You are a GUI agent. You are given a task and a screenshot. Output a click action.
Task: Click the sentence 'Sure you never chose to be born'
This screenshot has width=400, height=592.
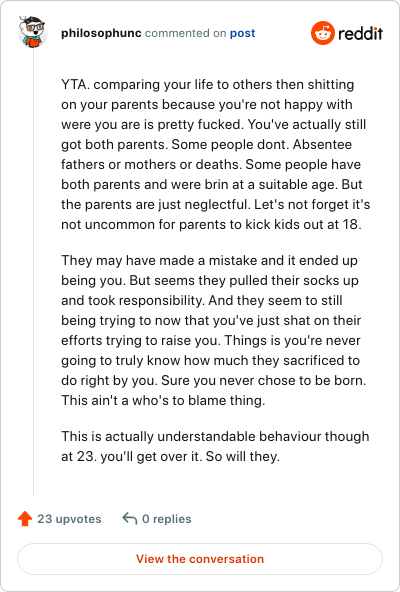pyautogui.click(x=264, y=380)
